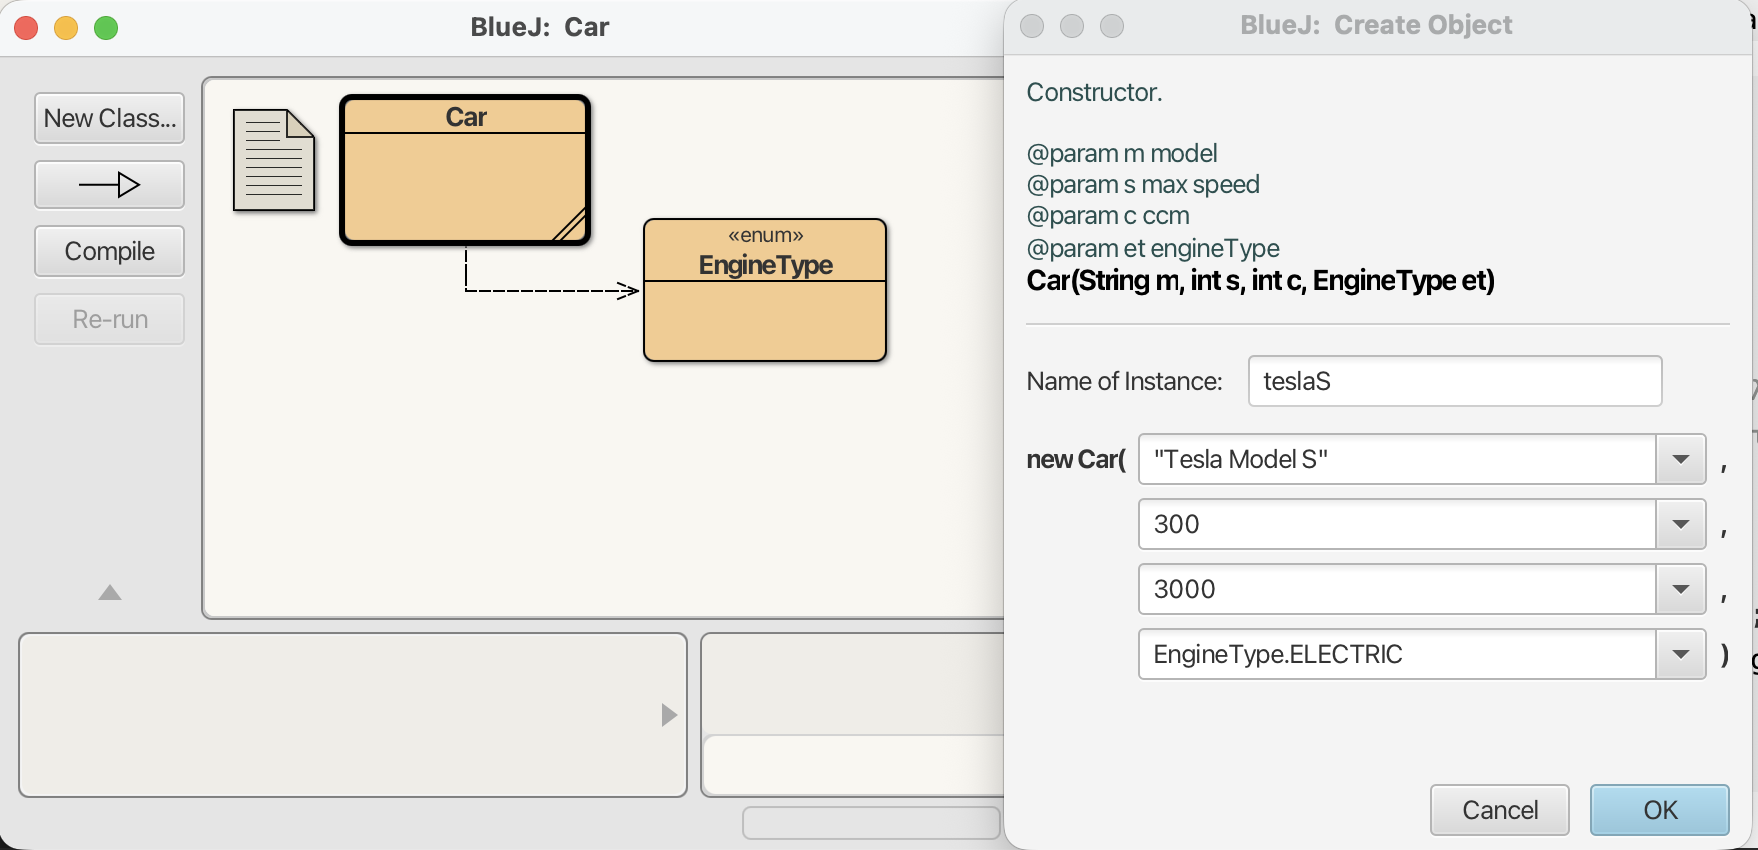Collapse the team panel with up triangle
The width and height of the screenshot is (1758, 850).
[110, 593]
